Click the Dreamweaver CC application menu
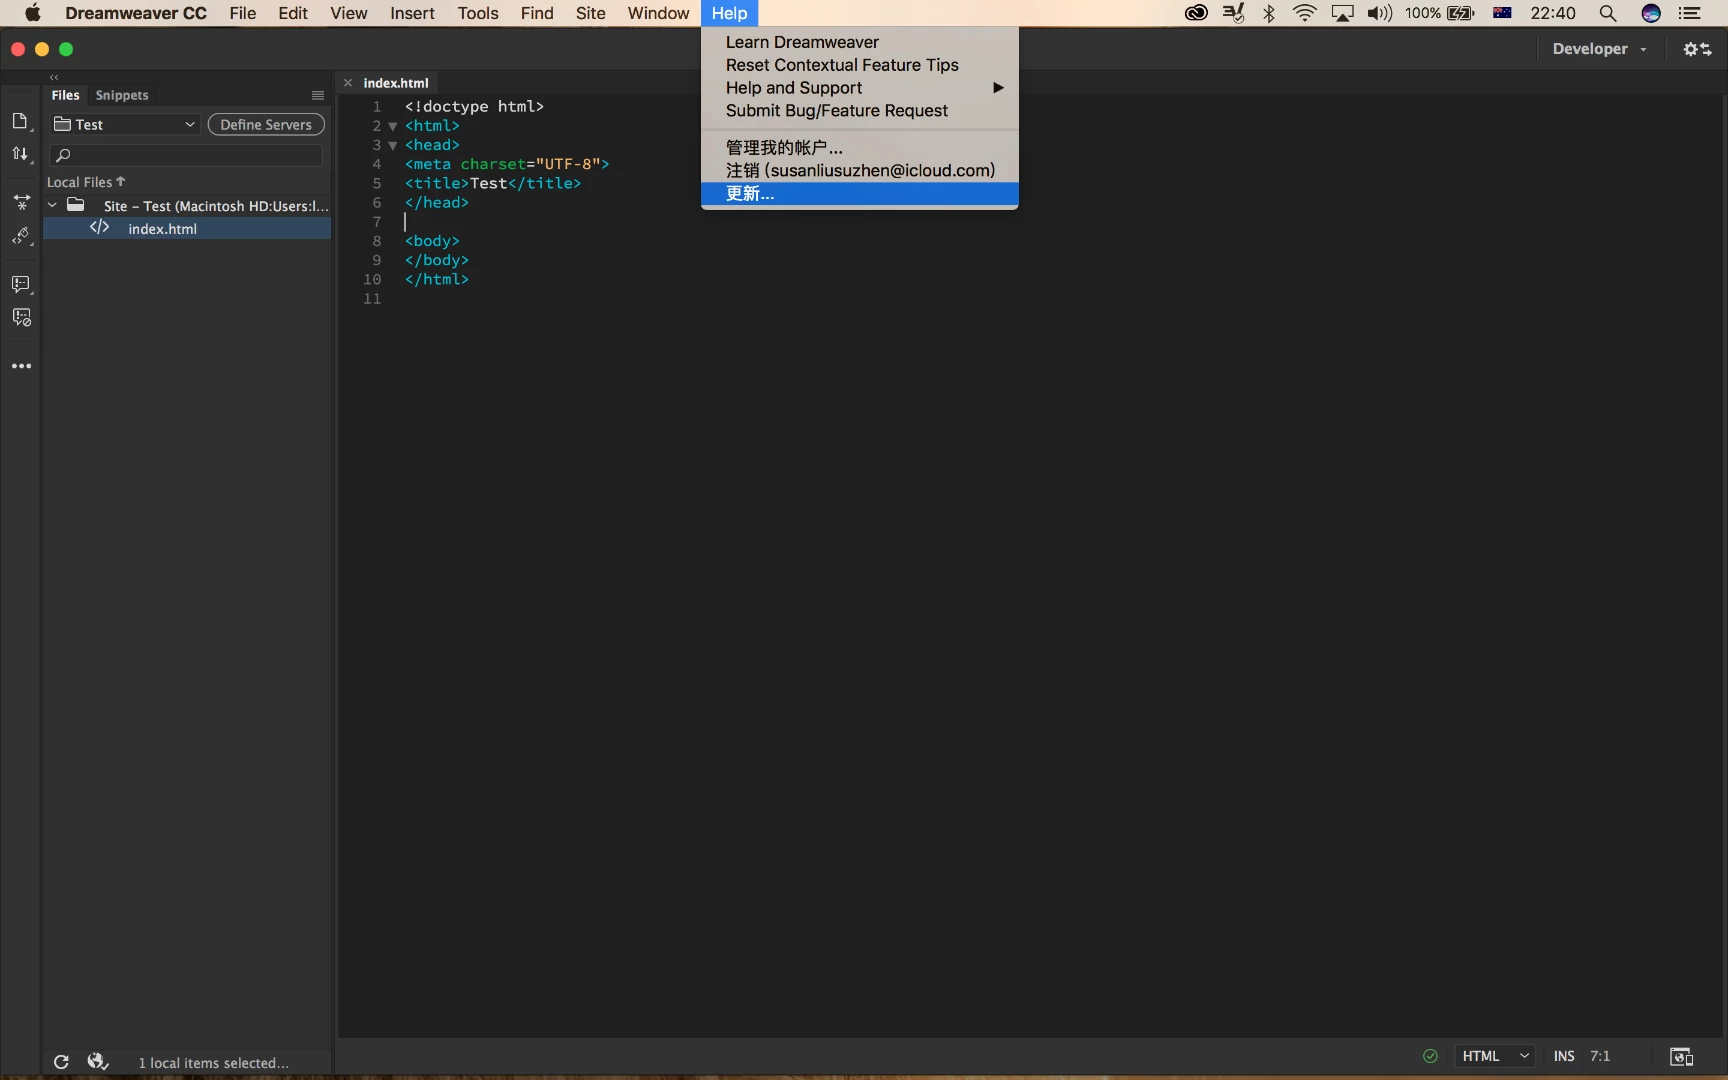The height and width of the screenshot is (1080, 1728). tap(136, 13)
